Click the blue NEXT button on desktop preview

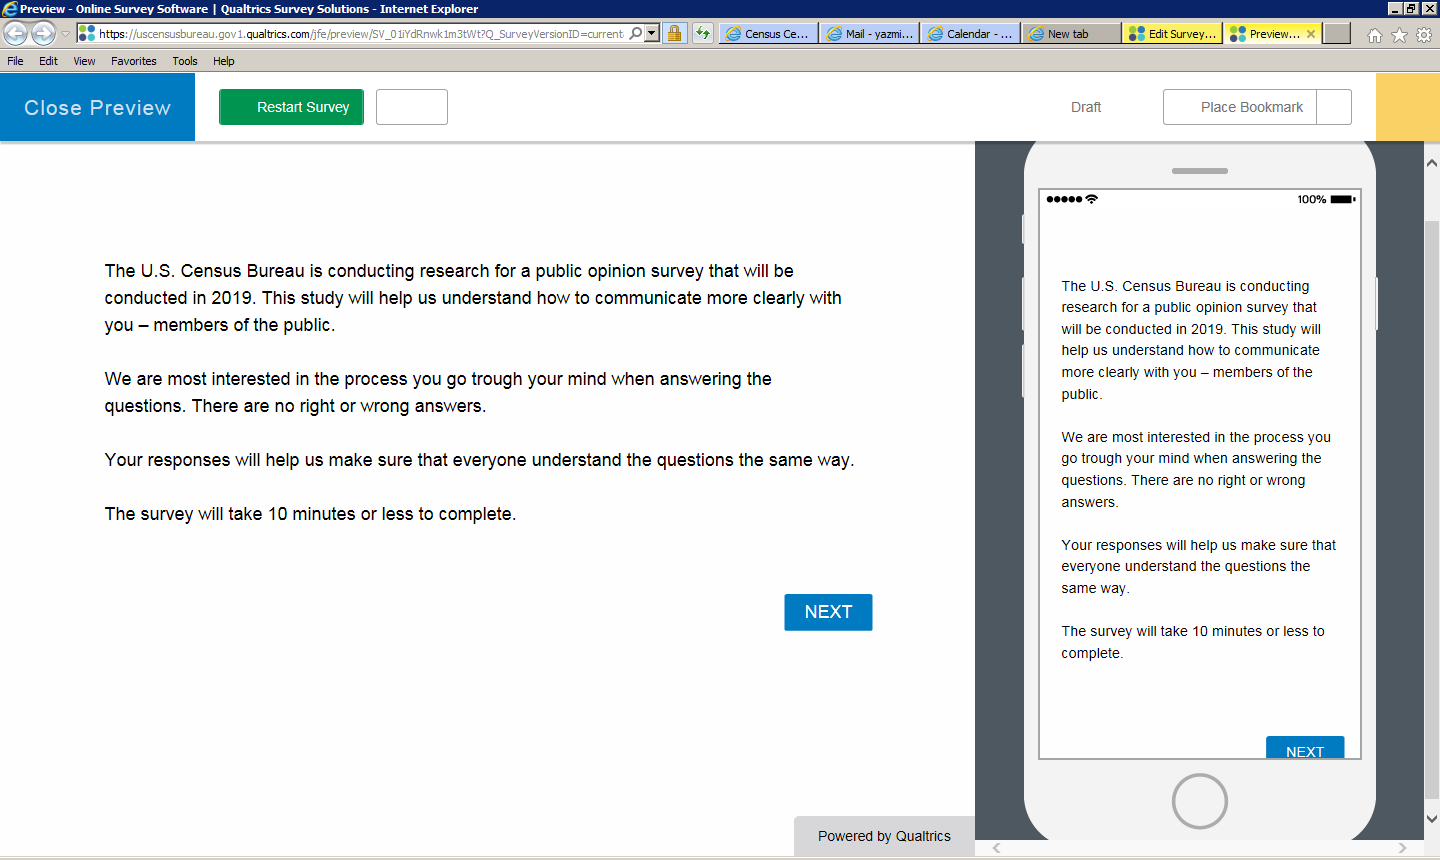[x=828, y=612]
